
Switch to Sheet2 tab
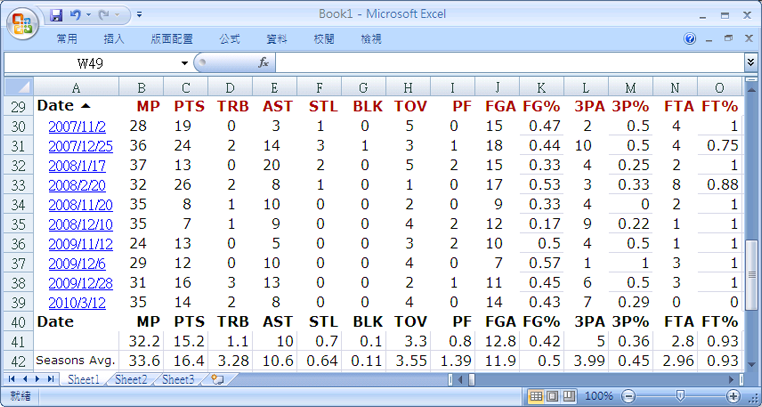click(131, 380)
